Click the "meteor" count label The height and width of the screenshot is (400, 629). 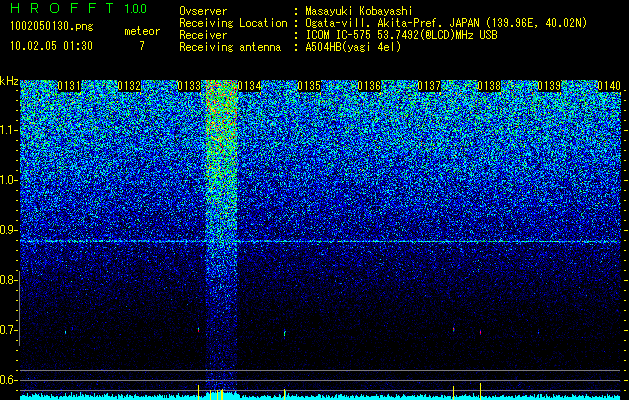pyautogui.click(x=142, y=31)
